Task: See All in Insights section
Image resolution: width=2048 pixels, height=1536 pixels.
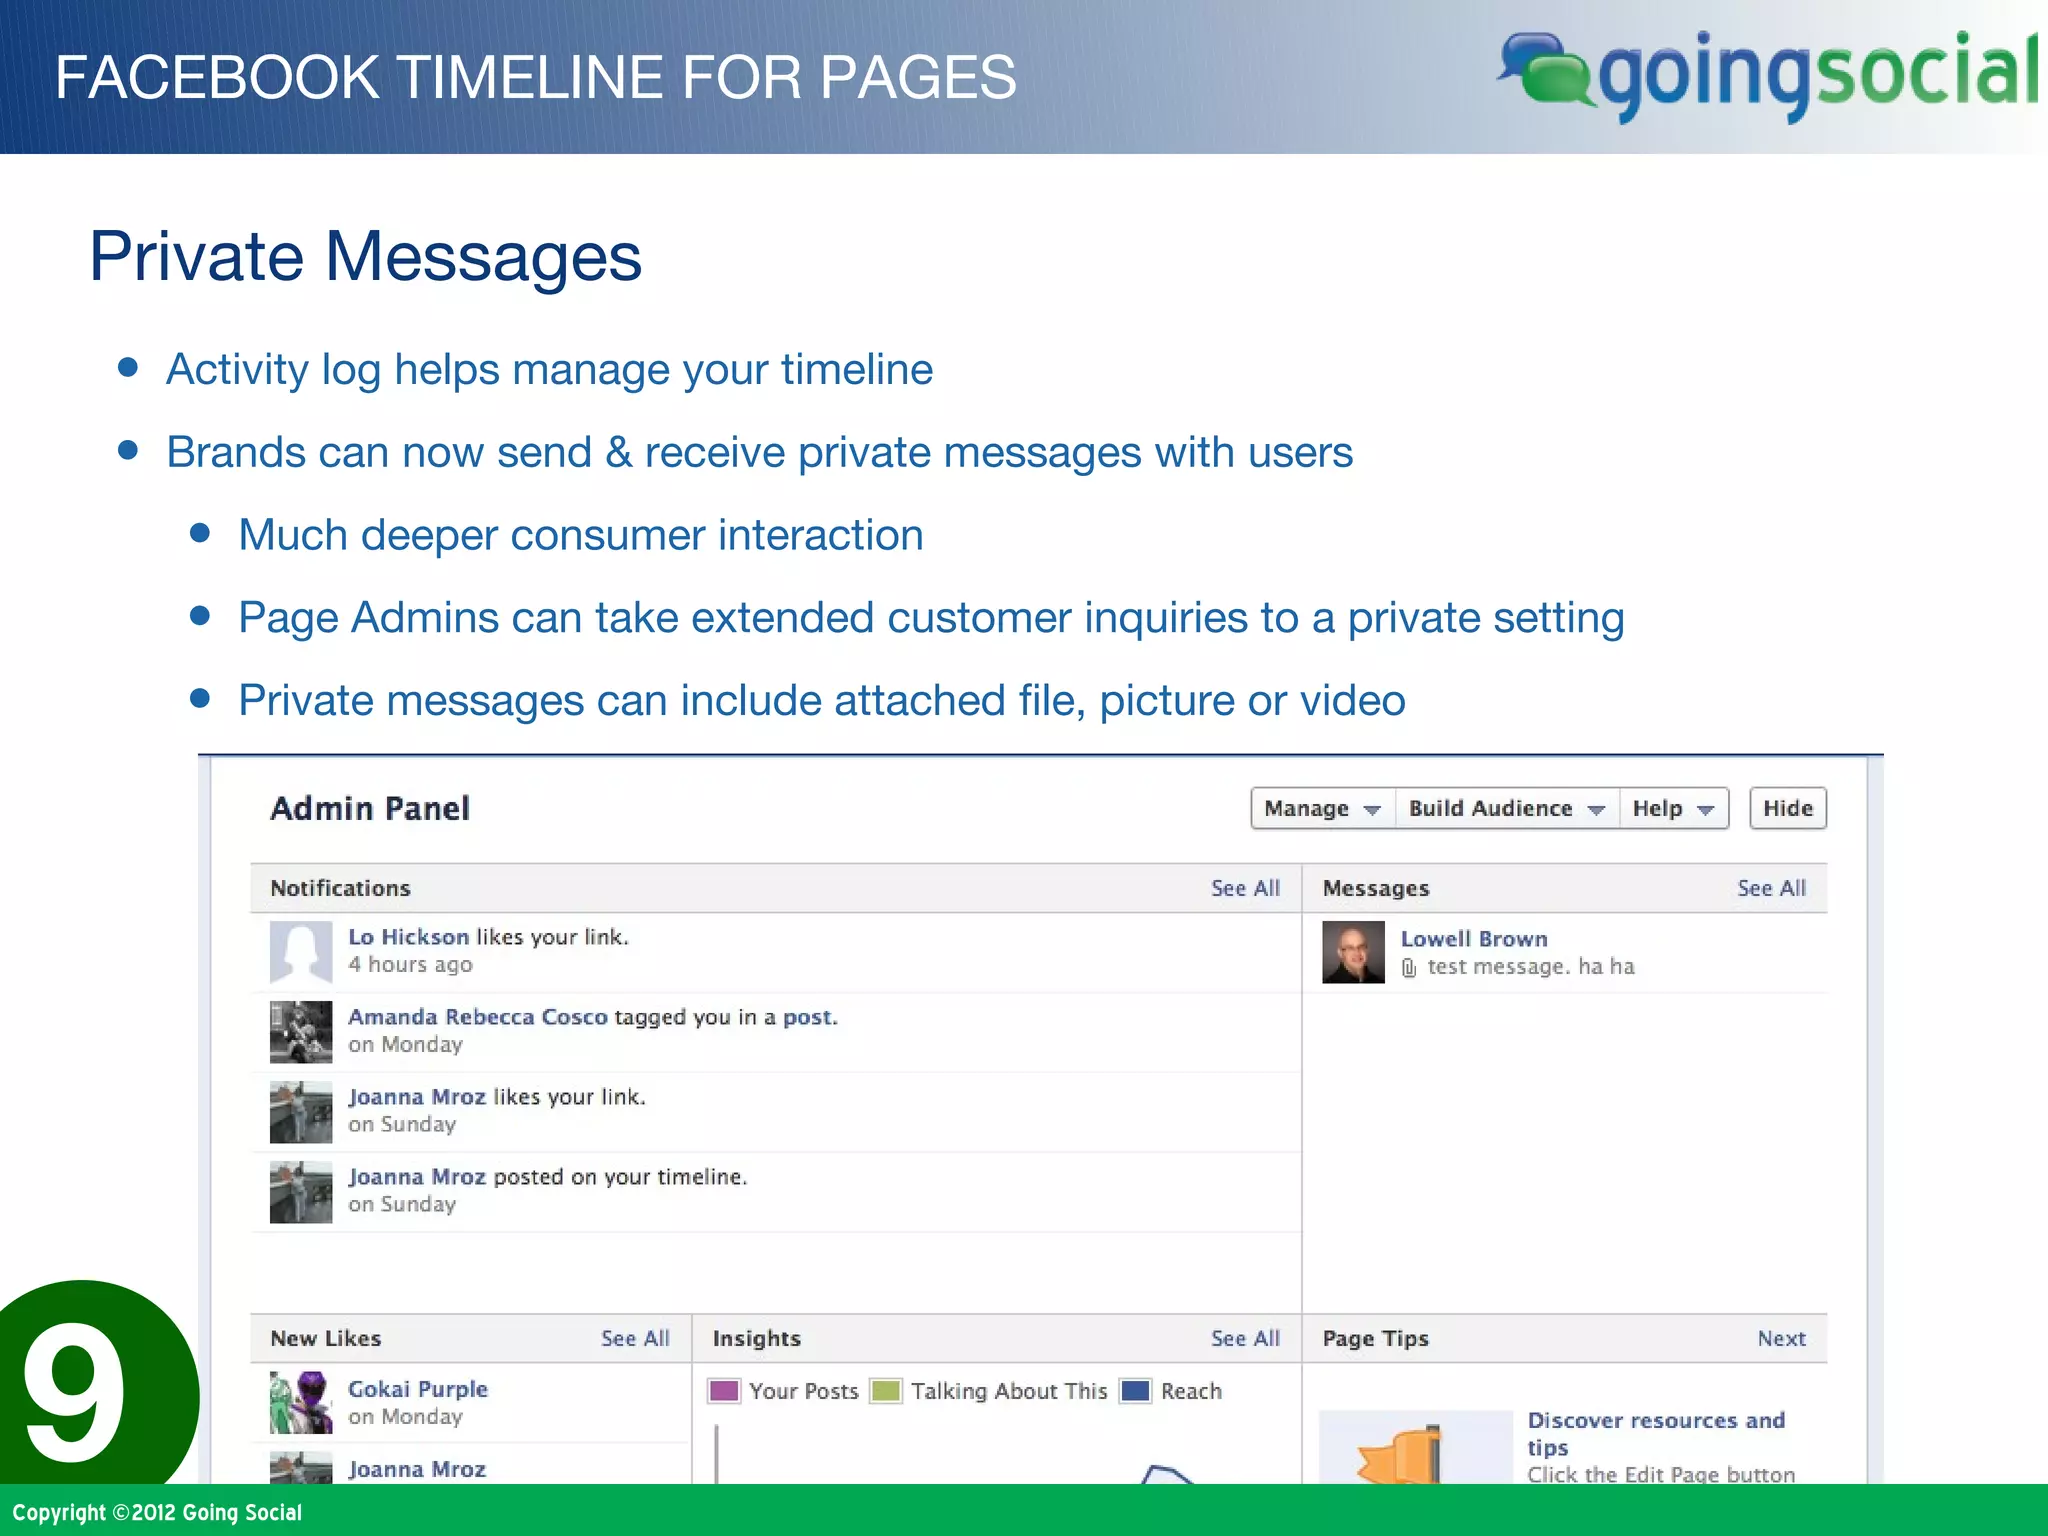Action: [x=1245, y=1338]
